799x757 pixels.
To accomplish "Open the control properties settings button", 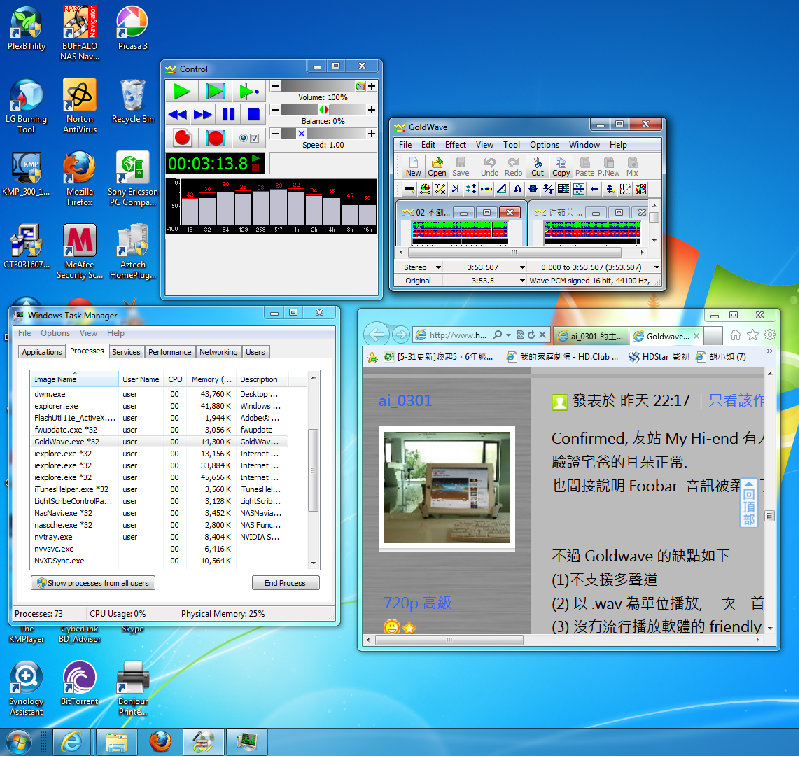I will [x=249, y=138].
